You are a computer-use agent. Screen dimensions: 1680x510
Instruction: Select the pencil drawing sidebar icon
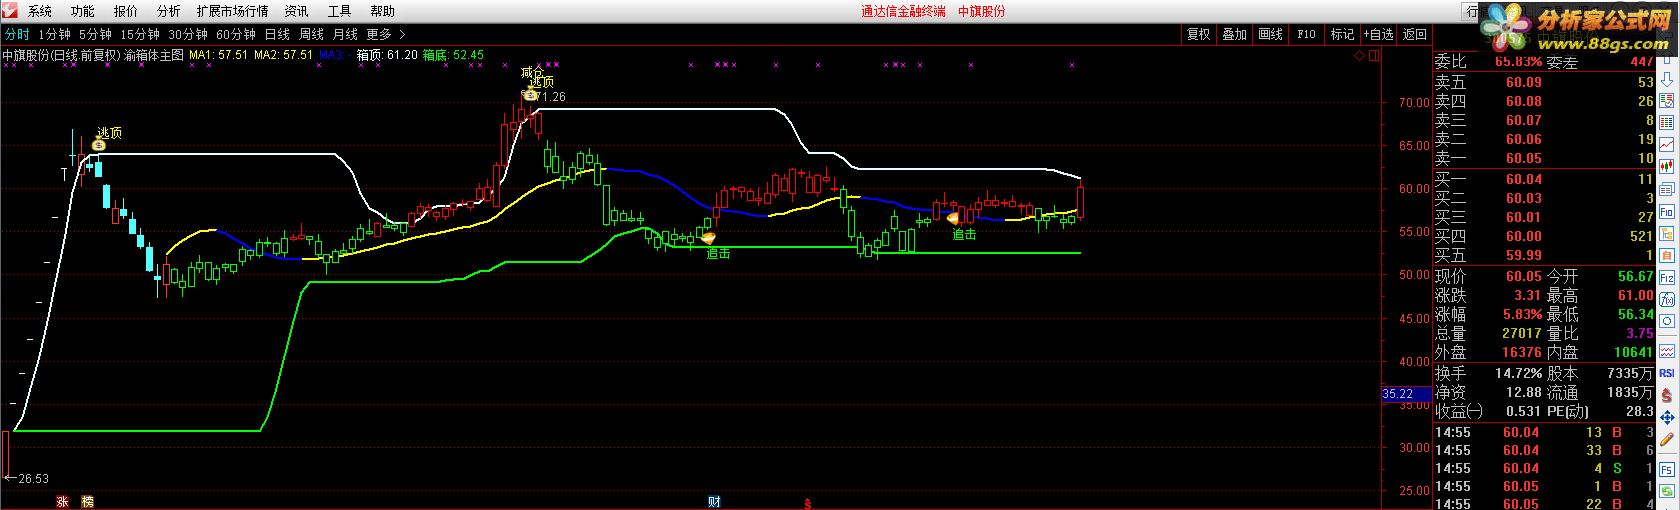[x=1667, y=438]
